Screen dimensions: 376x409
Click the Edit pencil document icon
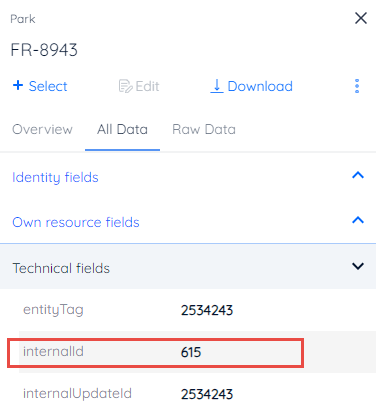click(x=125, y=86)
